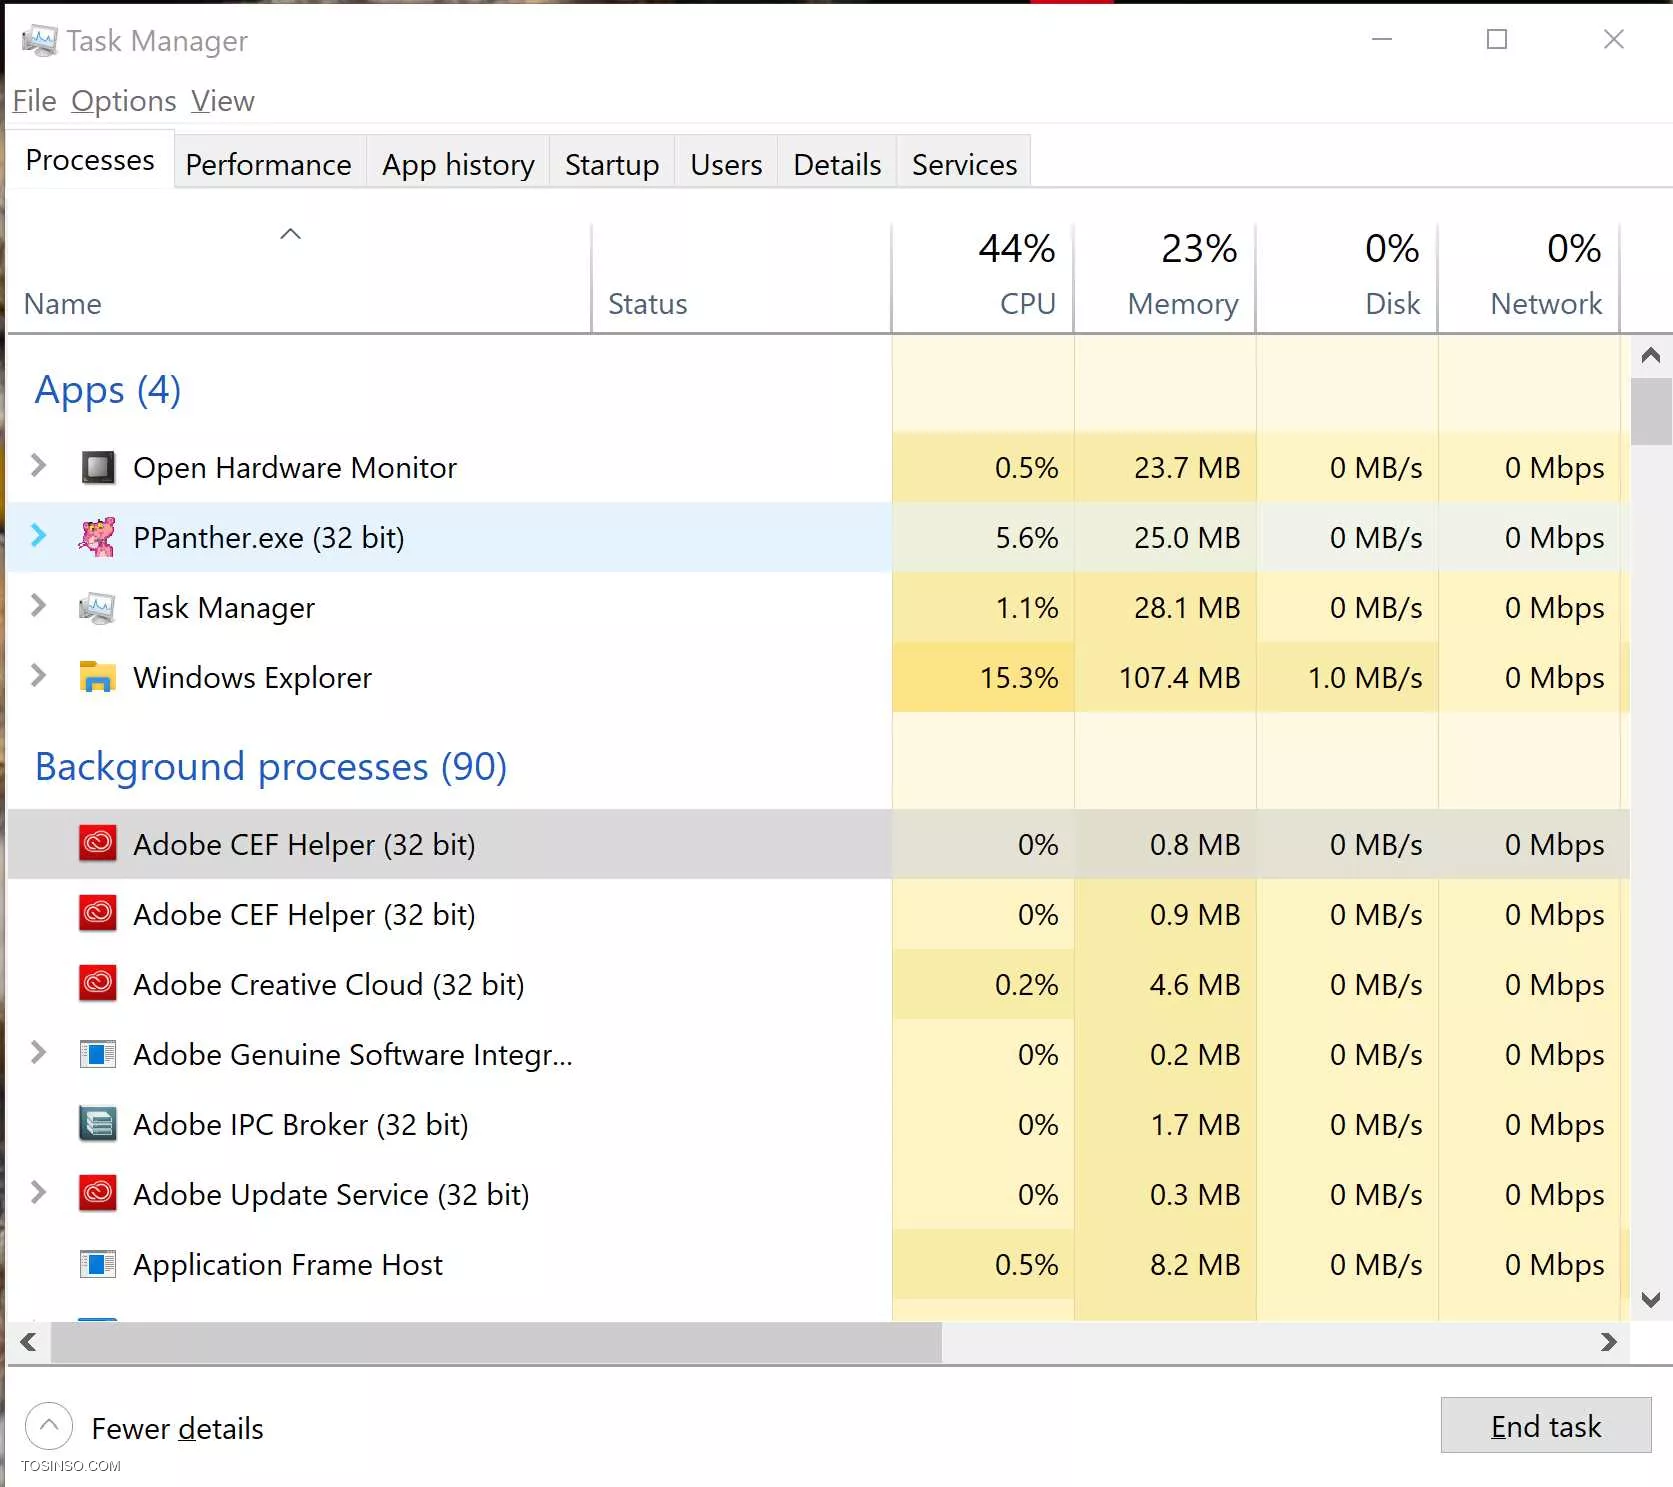1673x1487 pixels.
Task: Click the horizontal scrollbar left arrow
Action: [29, 1342]
